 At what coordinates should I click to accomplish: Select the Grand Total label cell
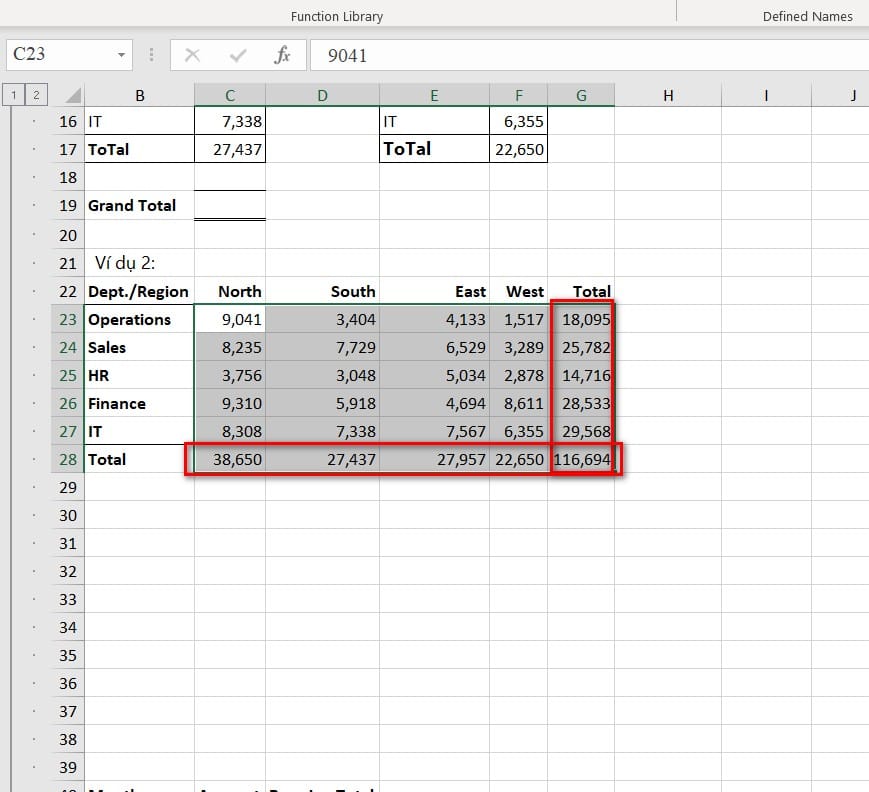pyautogui.click(x=139, y=205)
